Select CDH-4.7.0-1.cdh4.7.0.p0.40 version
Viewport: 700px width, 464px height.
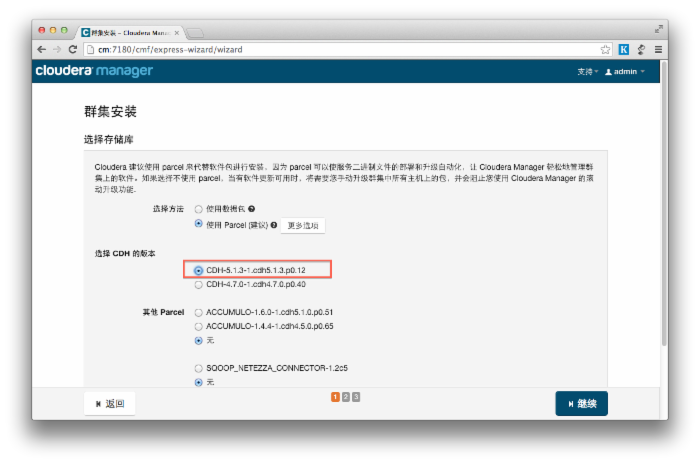coord(198,285)
